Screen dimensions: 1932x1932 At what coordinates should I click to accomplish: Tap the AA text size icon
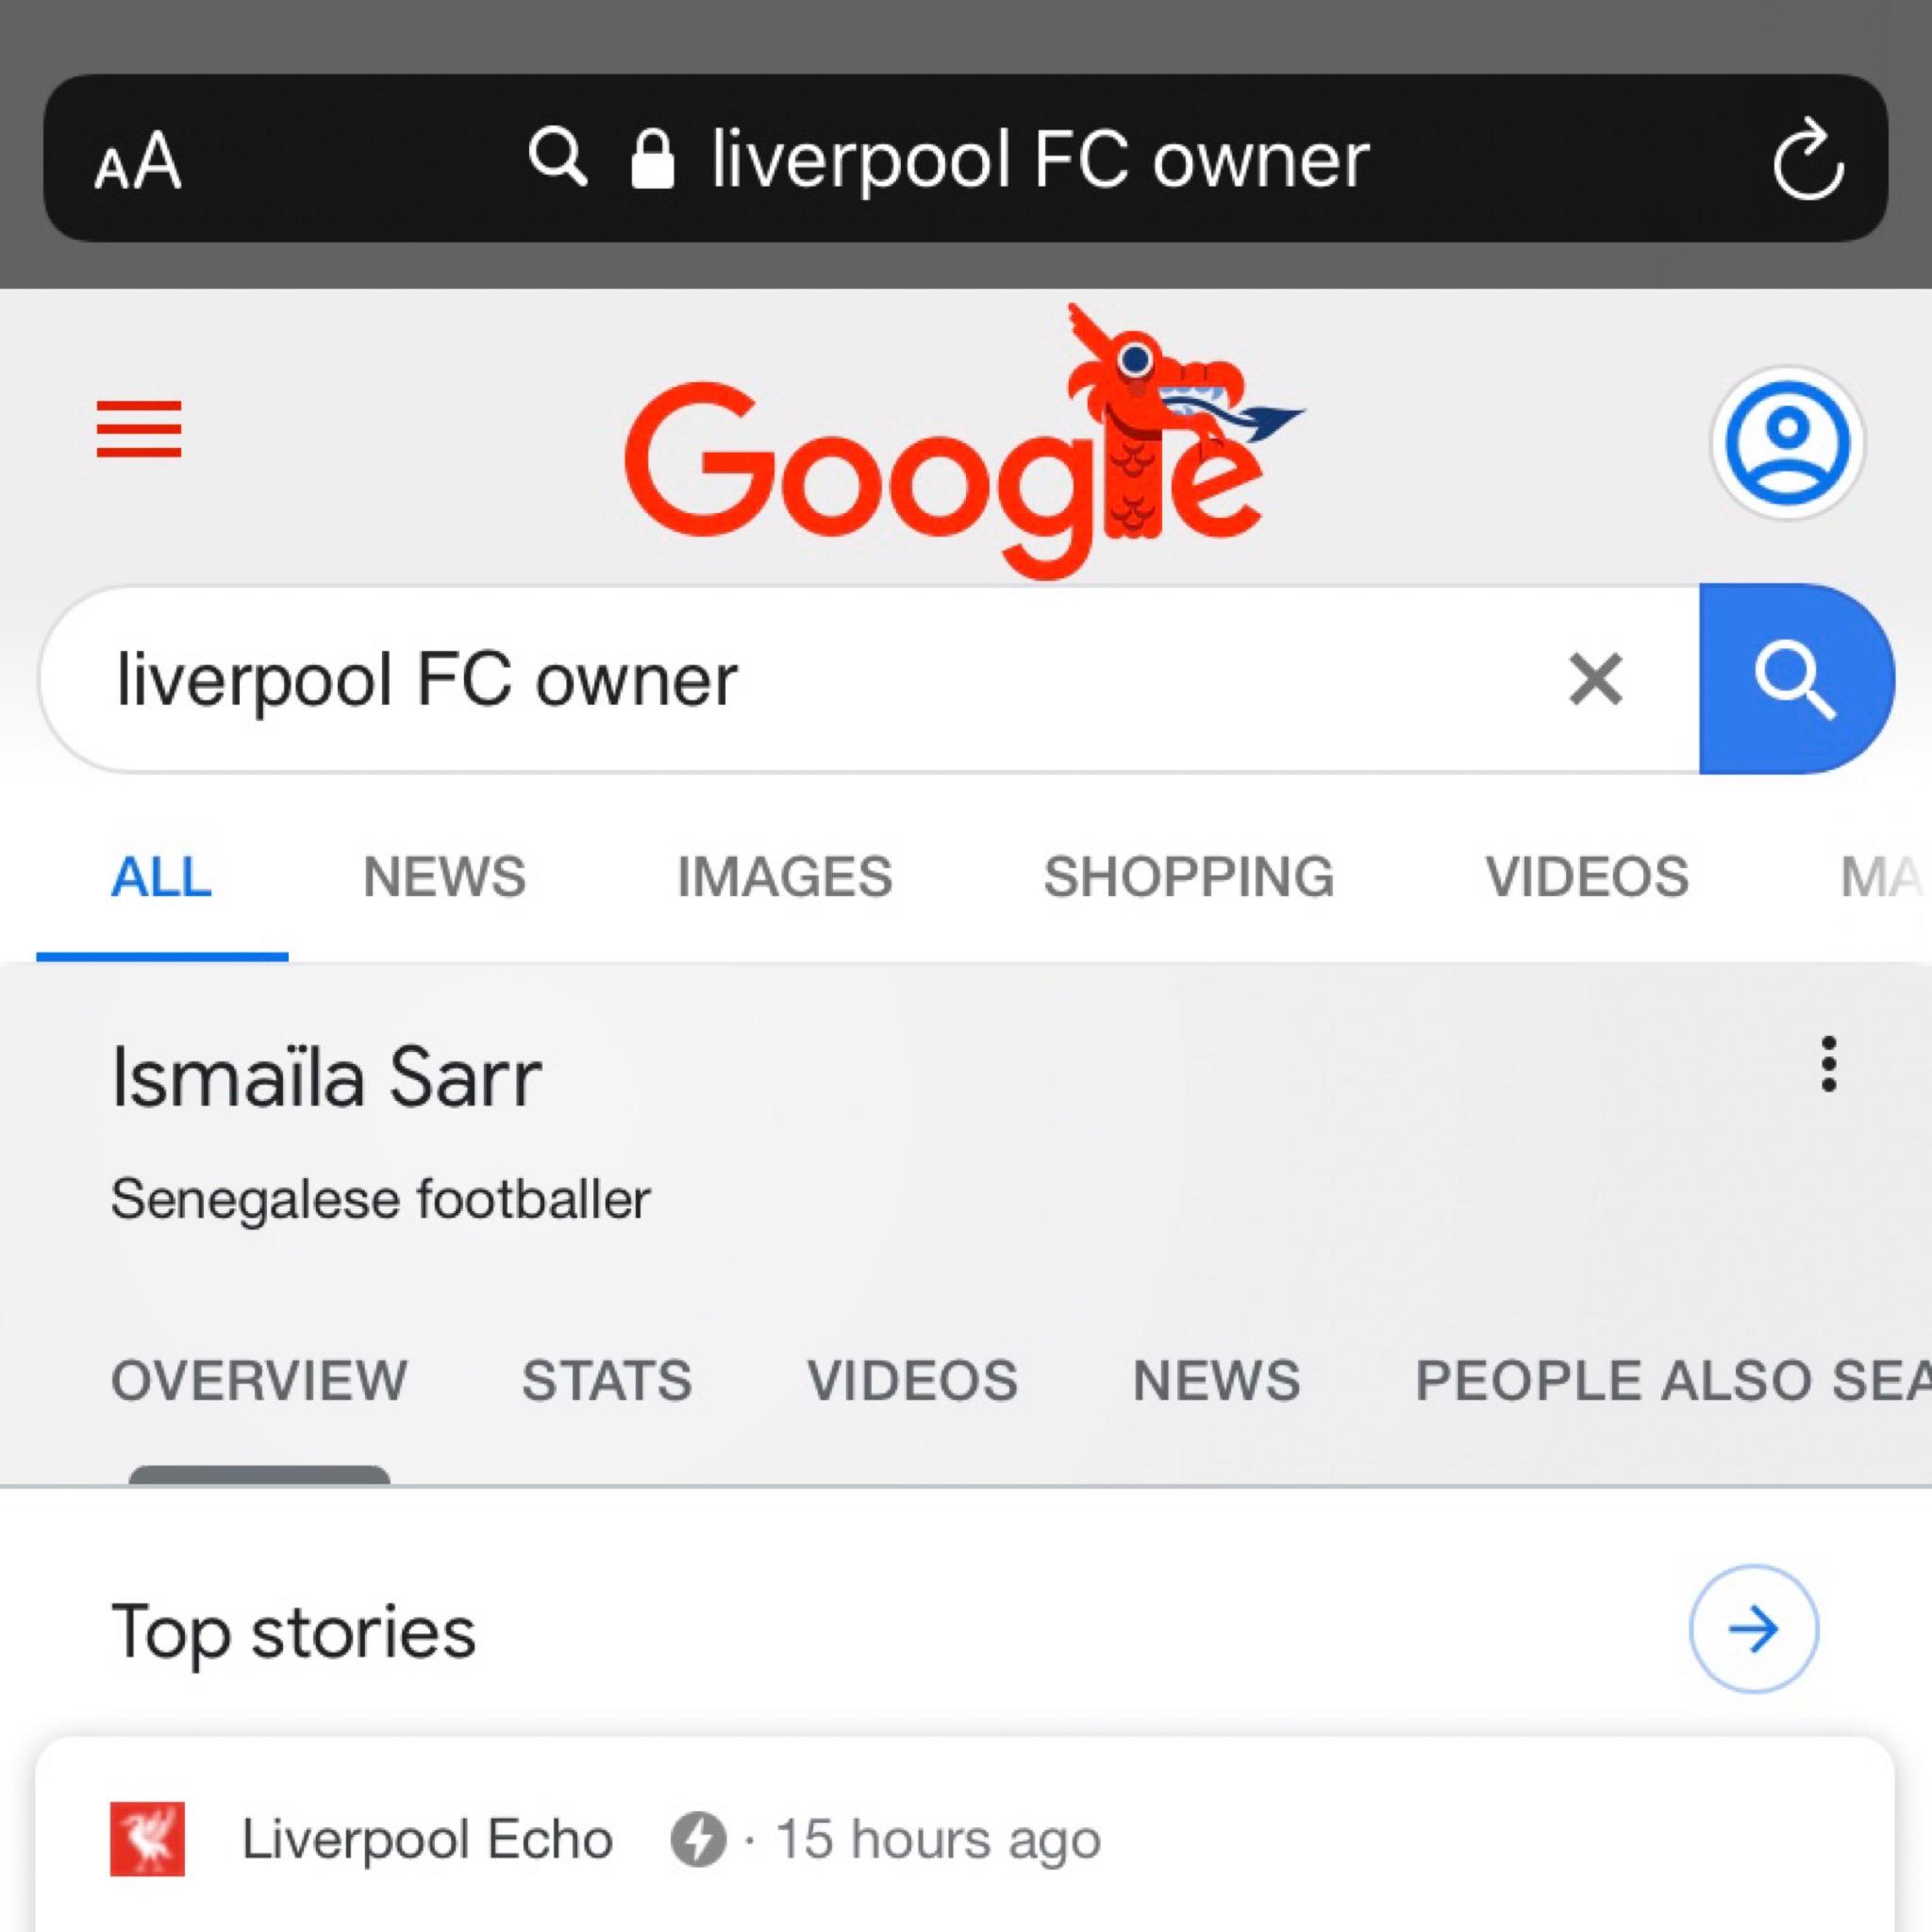click(138, 163)
